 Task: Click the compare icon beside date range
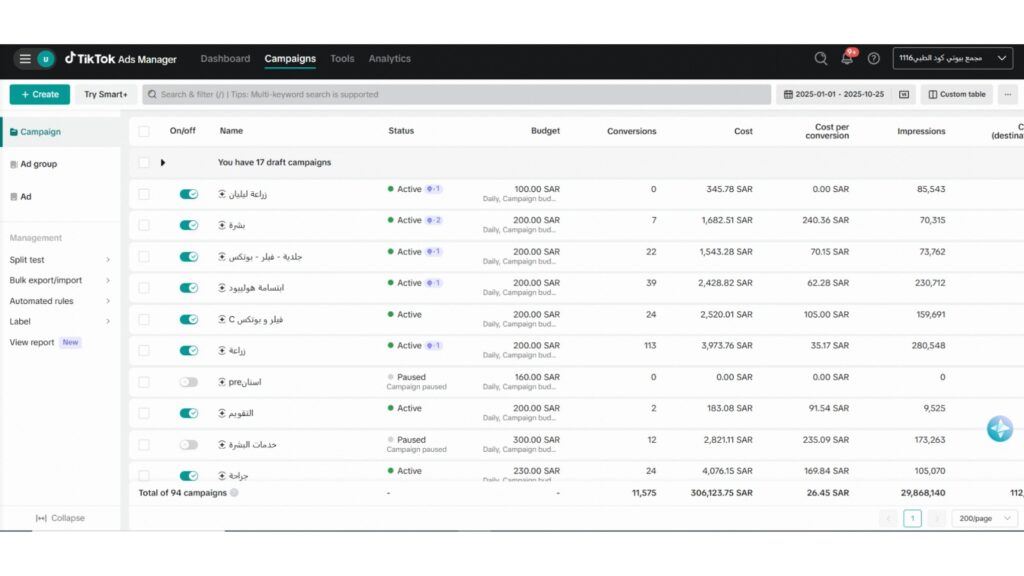(904, 95)
